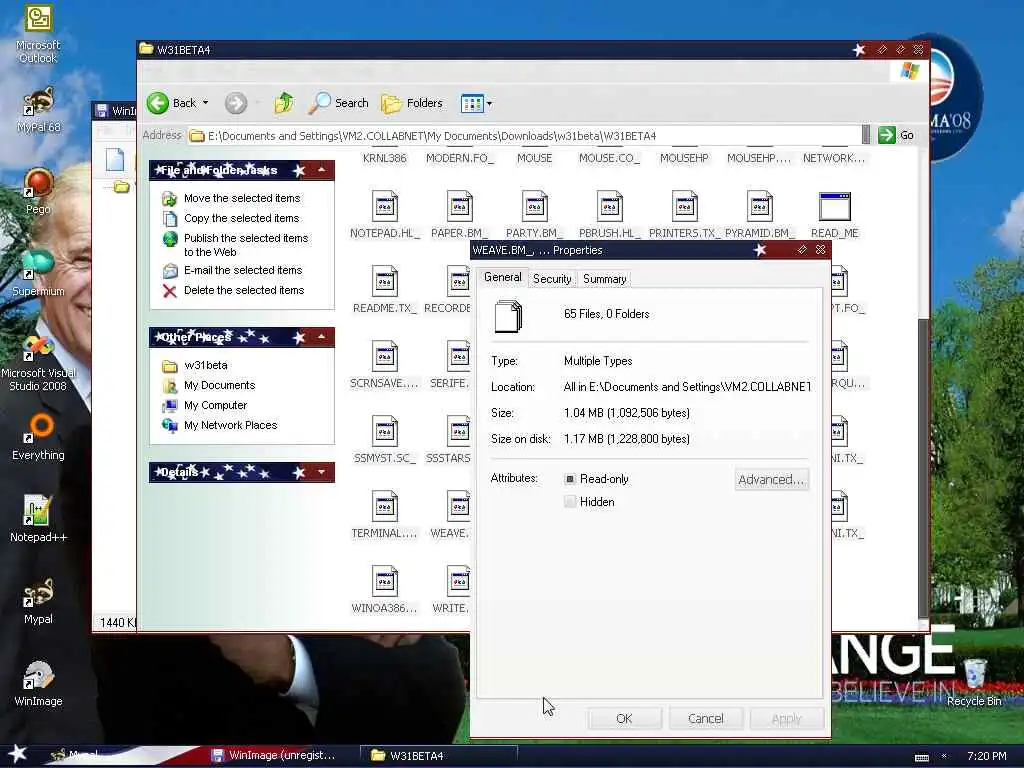Select the NOTEPAD.HL_ file icon
Screen dimensions: 1024x768
click(x=385, y=206)
